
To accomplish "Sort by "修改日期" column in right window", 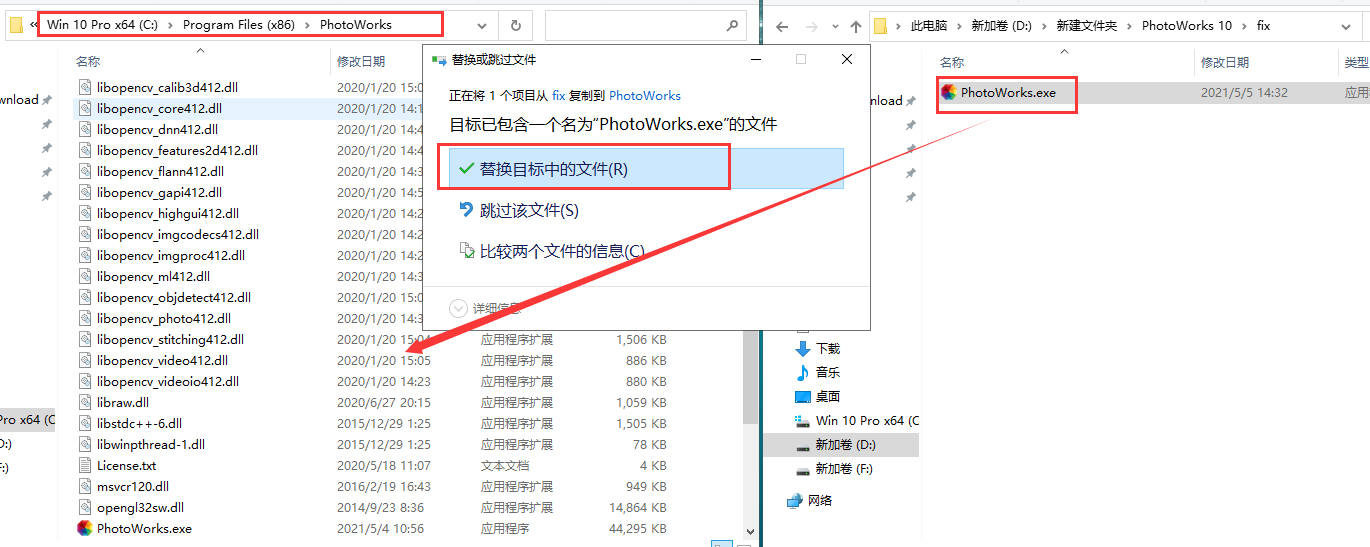I will pyautogui.click(x=1225, y=62).
